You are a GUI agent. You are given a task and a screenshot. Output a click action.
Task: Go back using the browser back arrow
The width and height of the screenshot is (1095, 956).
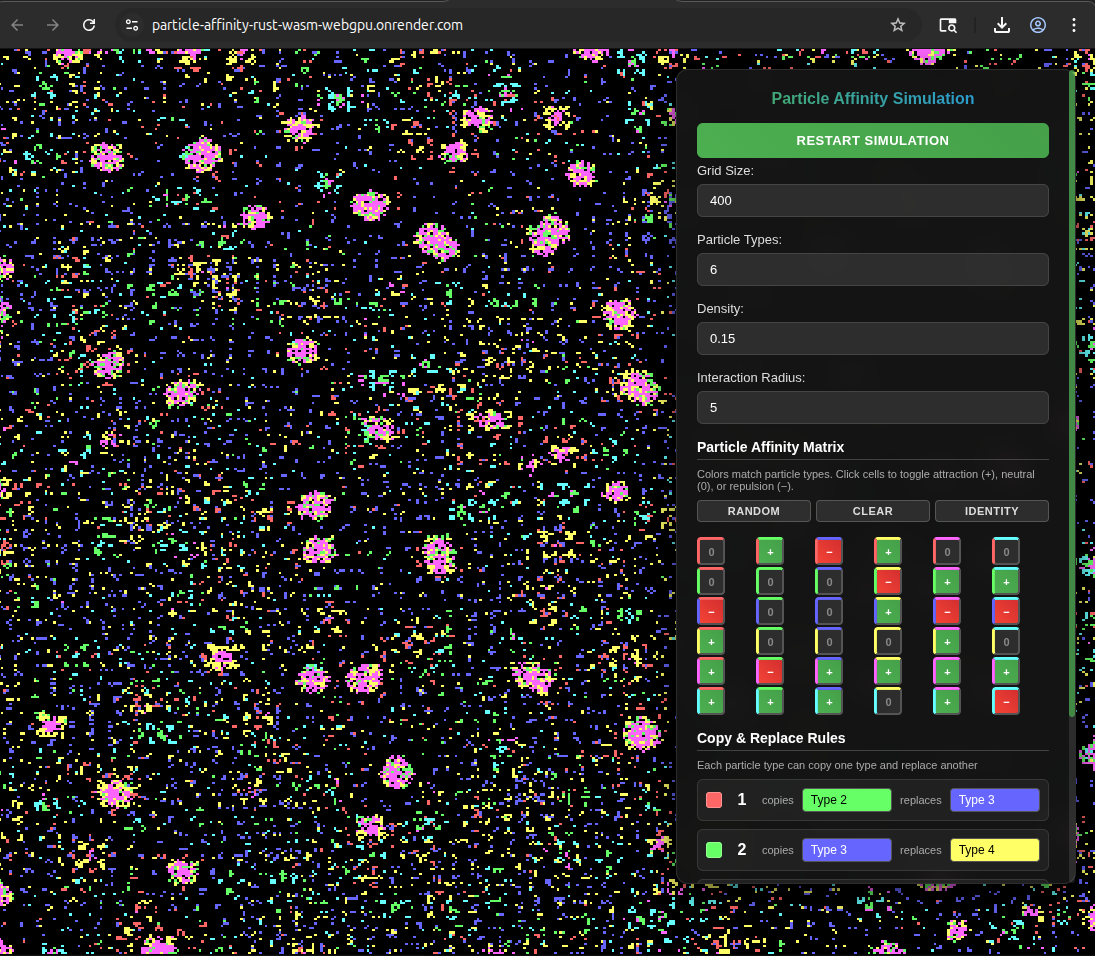[17, 25]
